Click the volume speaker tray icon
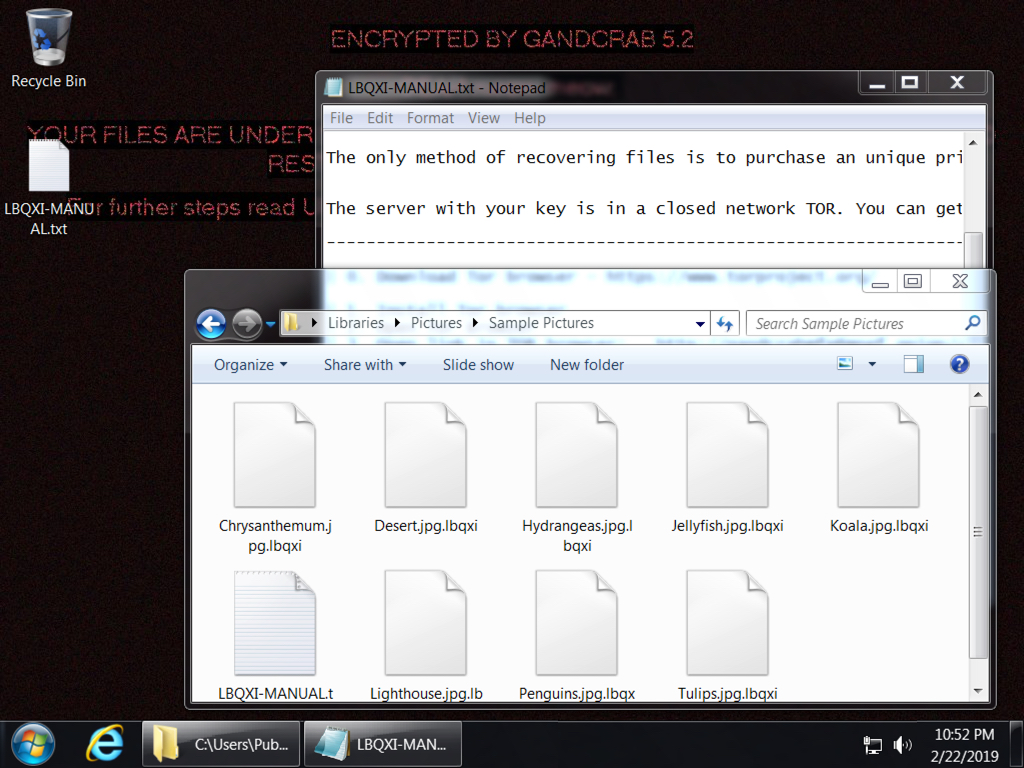 tap(903, 744)
